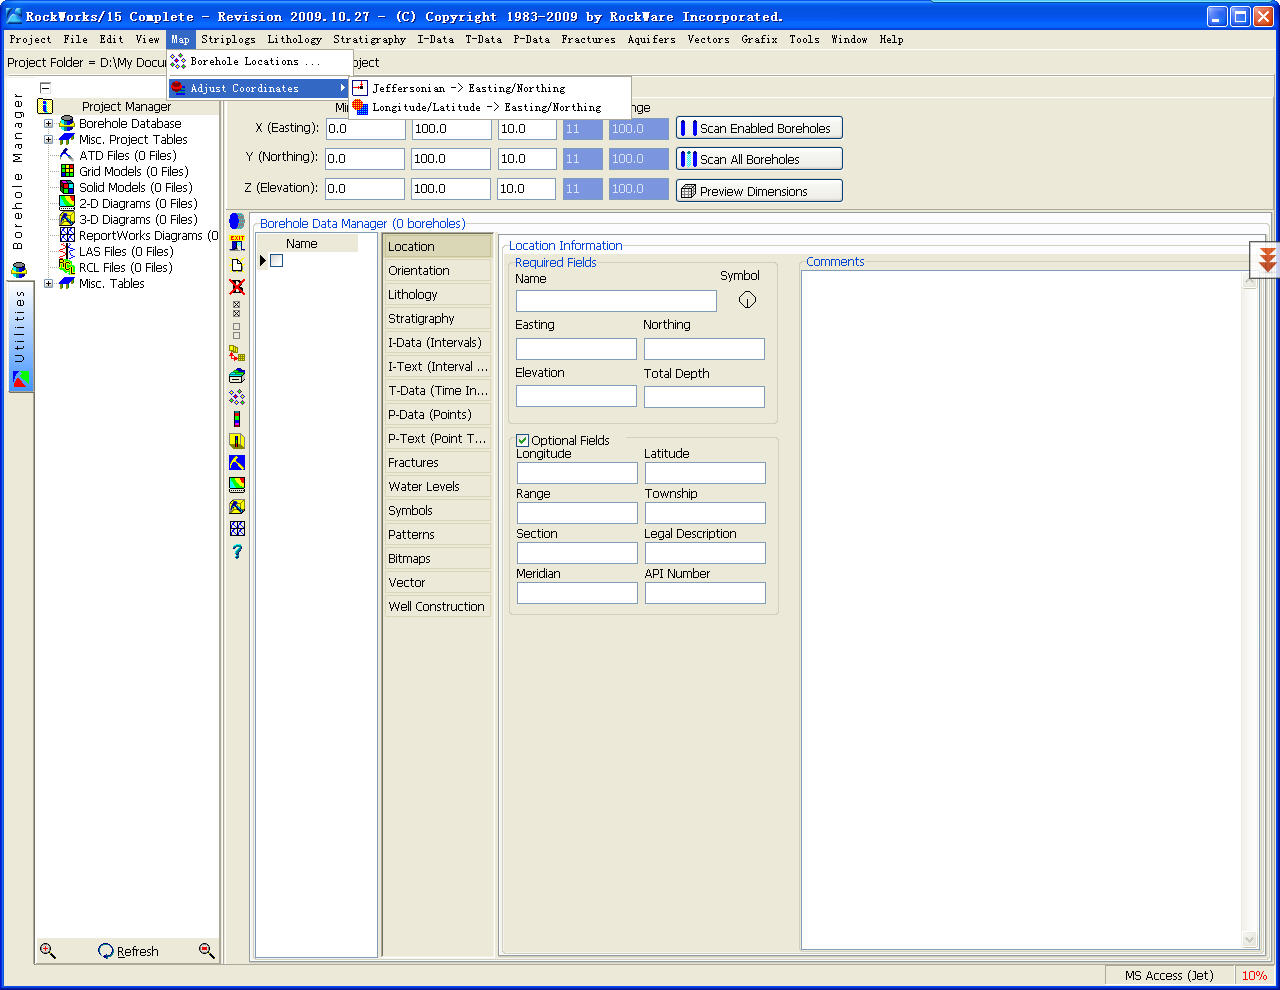Collapse the Project Manager panel minus box

coord(45,88)
